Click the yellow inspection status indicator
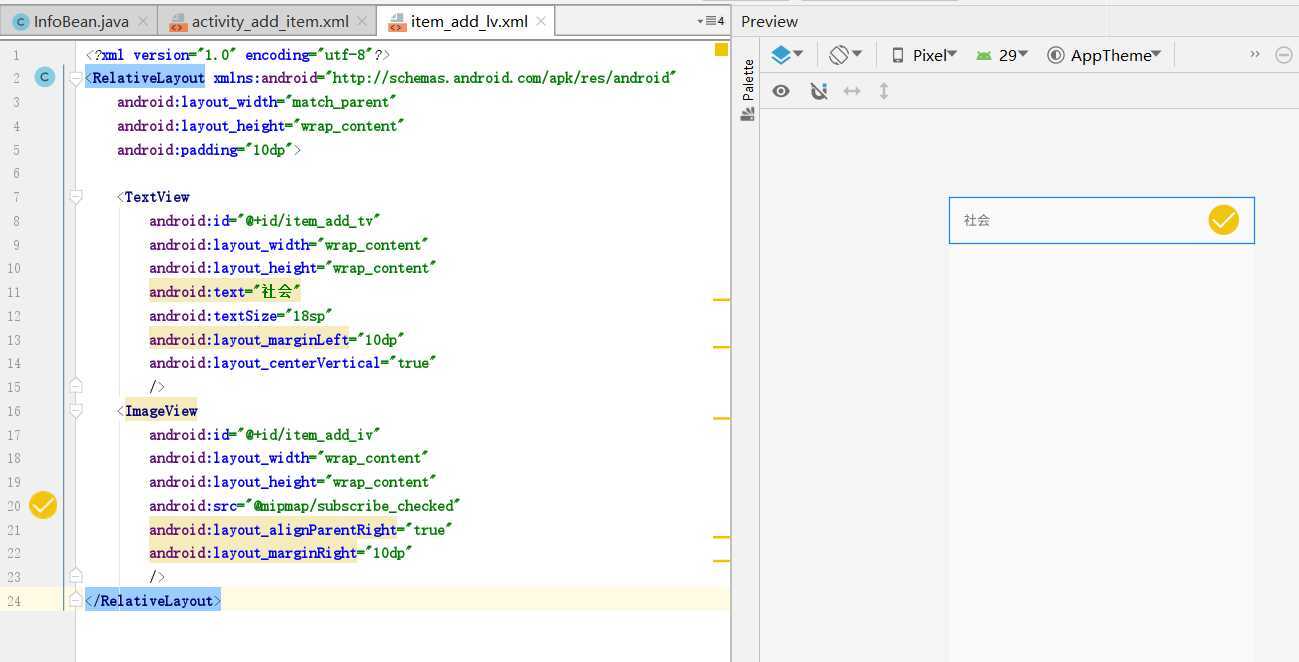 click(721, 50)
